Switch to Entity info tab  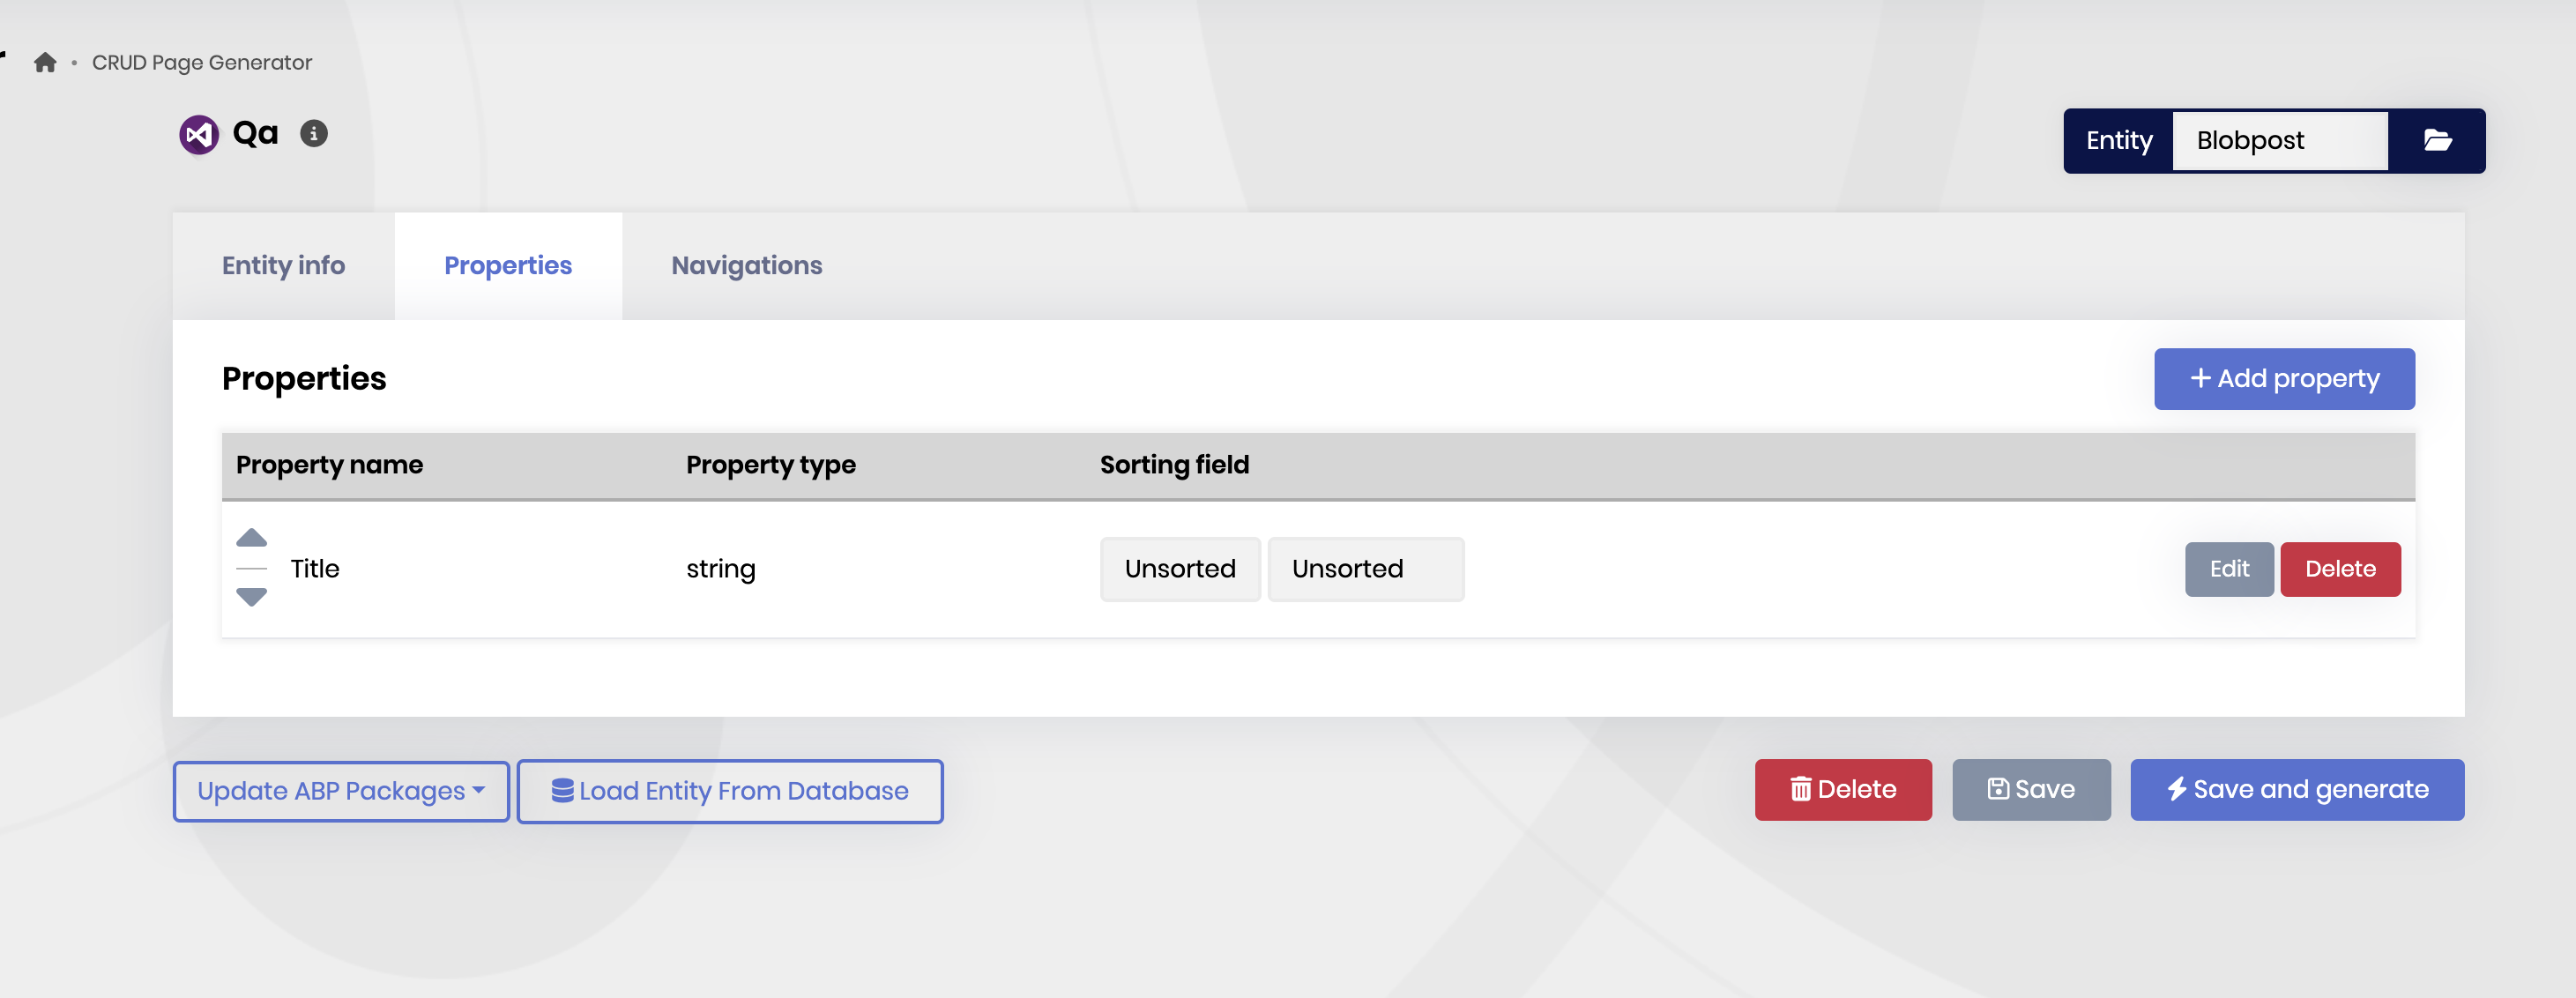(283, 266)
